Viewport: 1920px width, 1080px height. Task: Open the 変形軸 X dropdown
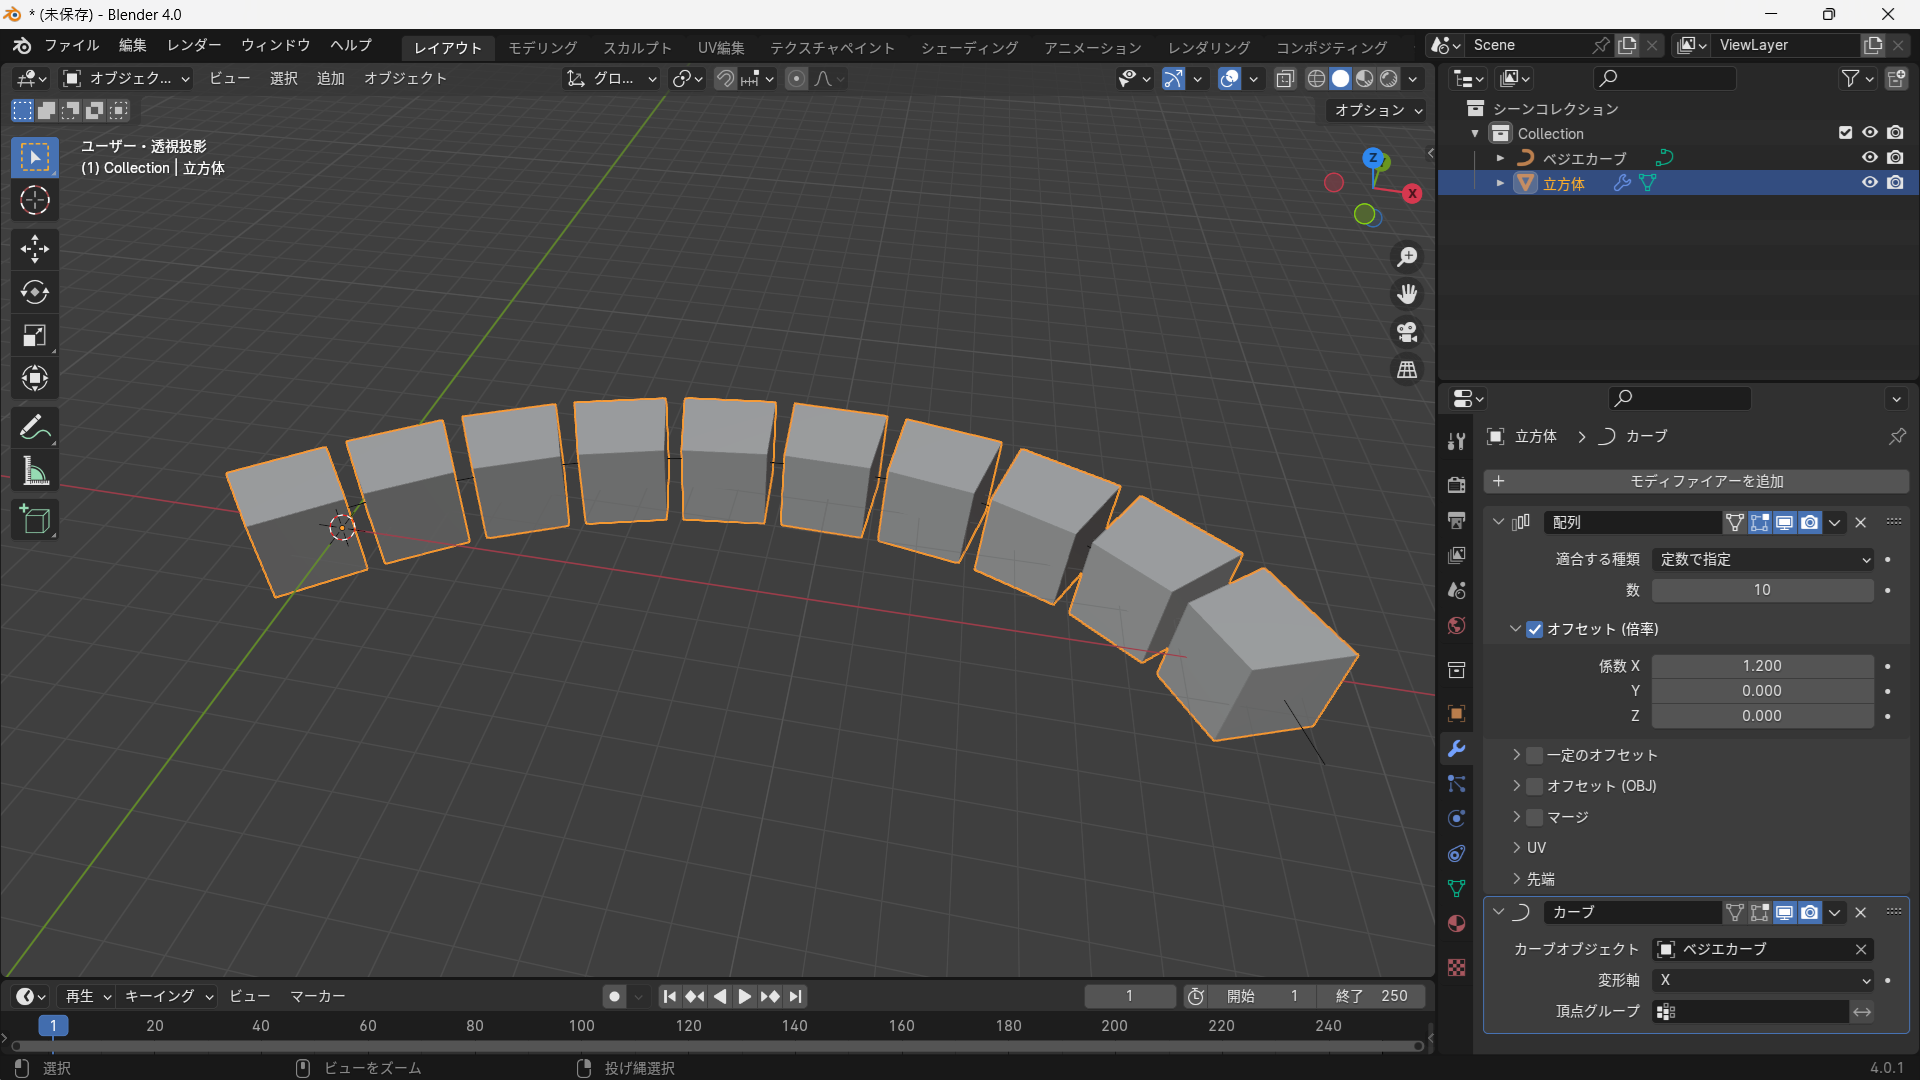click(x=1762, y=981)
